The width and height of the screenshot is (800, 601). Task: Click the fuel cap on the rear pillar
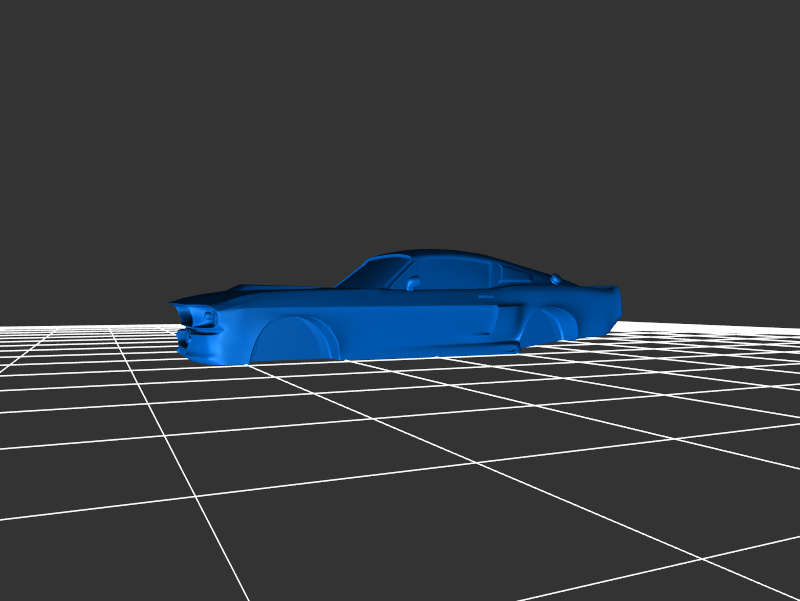click(555, 279)
